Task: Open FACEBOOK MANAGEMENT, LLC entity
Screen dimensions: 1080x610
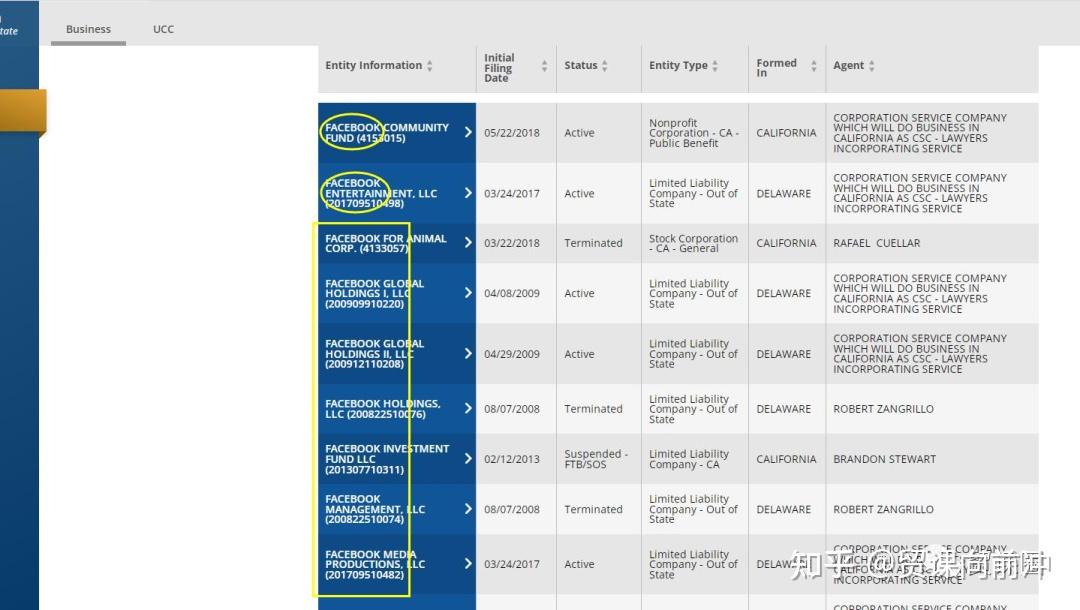Action: (375, 509)
